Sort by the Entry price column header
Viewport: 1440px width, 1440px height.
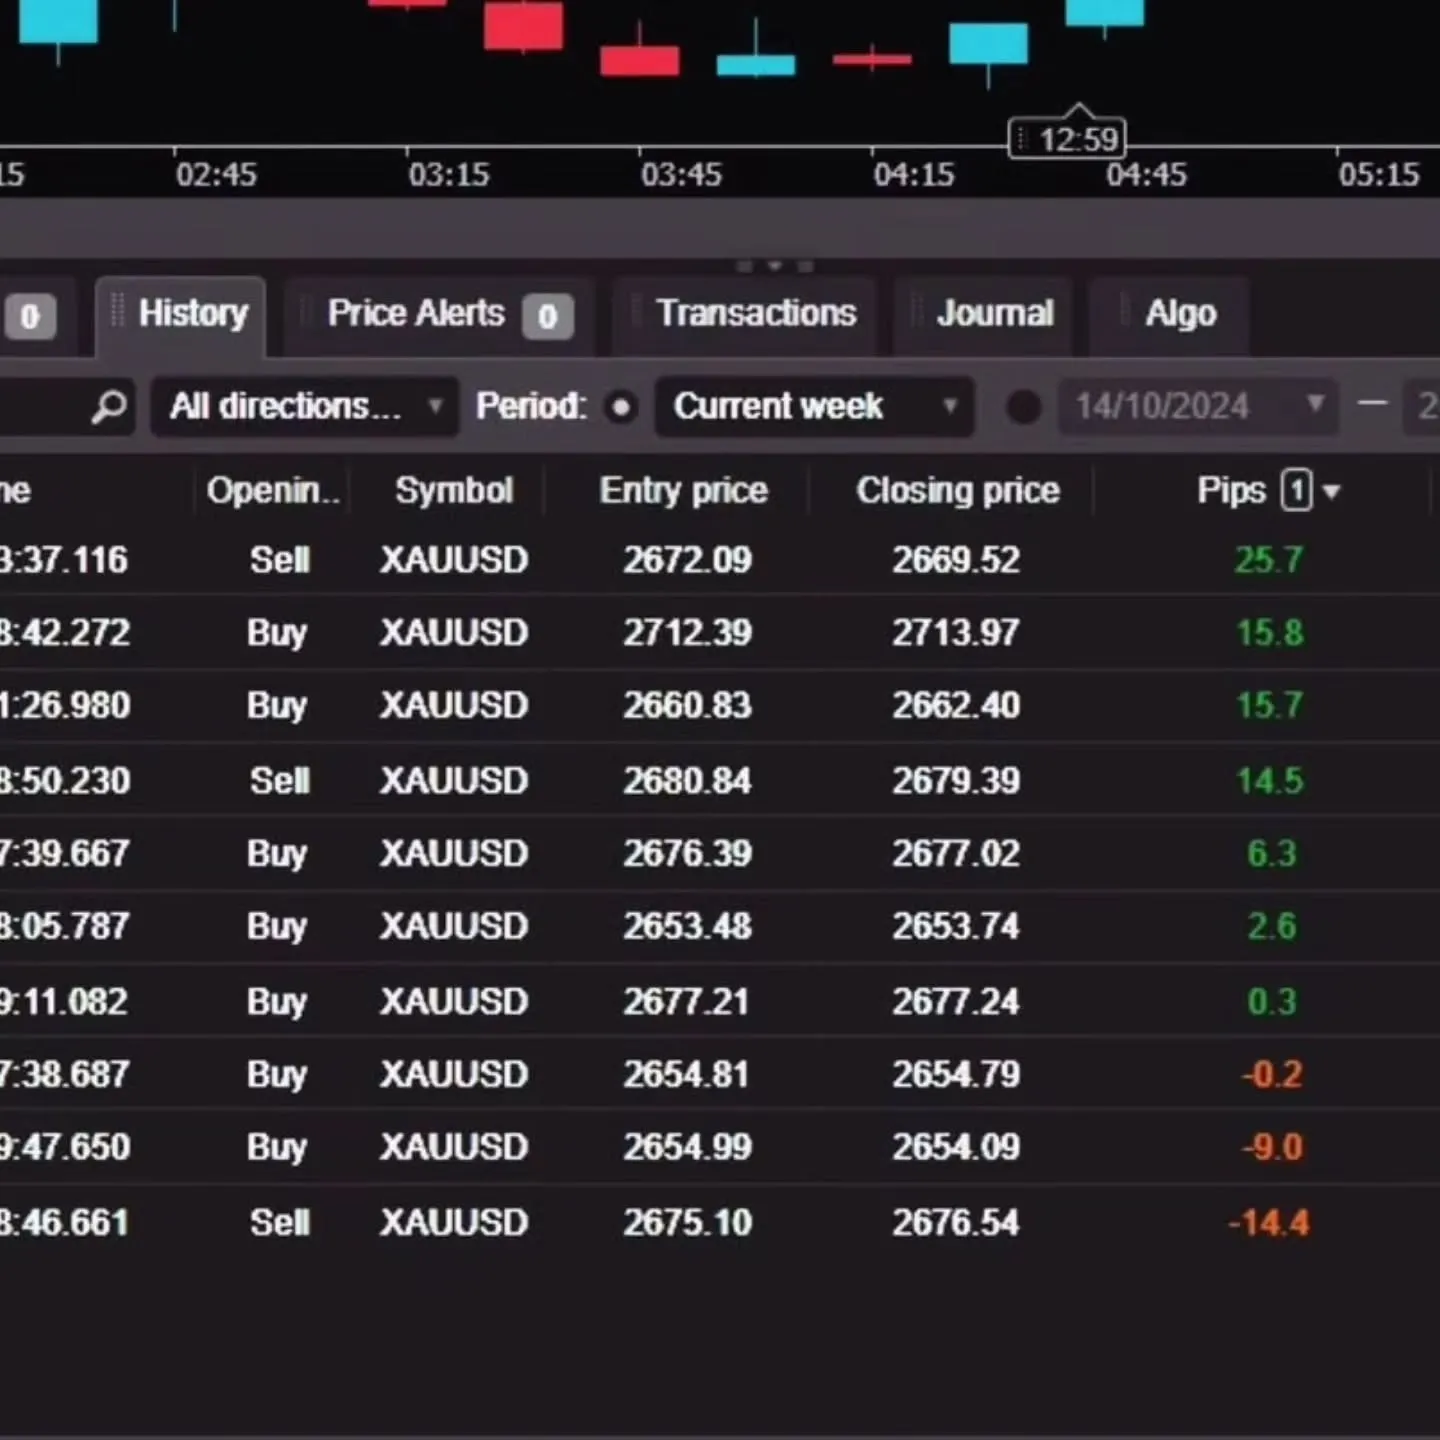(683, 490)
